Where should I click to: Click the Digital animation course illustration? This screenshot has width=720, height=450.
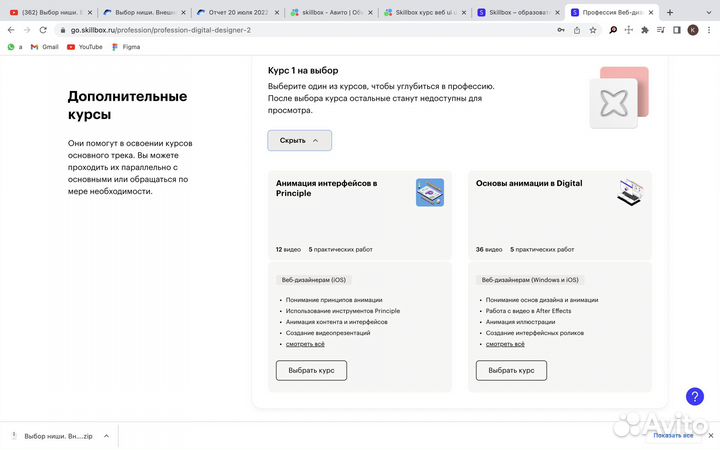point(630,192)
